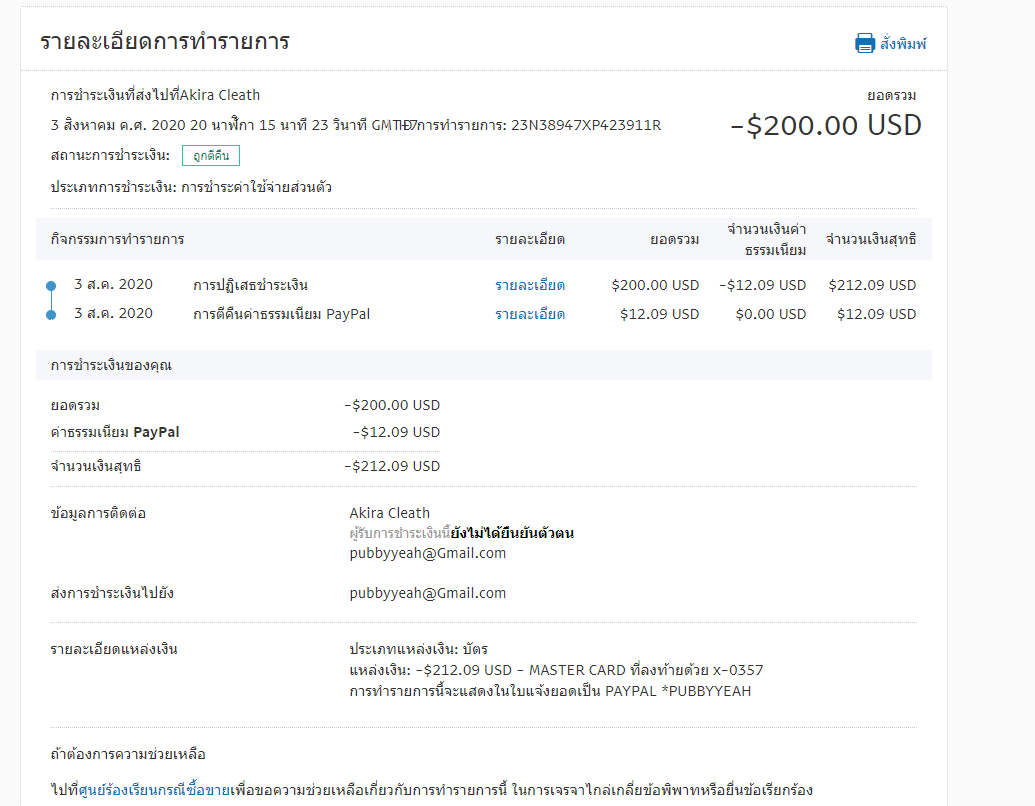Click the bottom timeline dot for การตีคืนค่าธรรมเนียม
The width and height of the screenshot is (1035, 806).
pos(51,314)
